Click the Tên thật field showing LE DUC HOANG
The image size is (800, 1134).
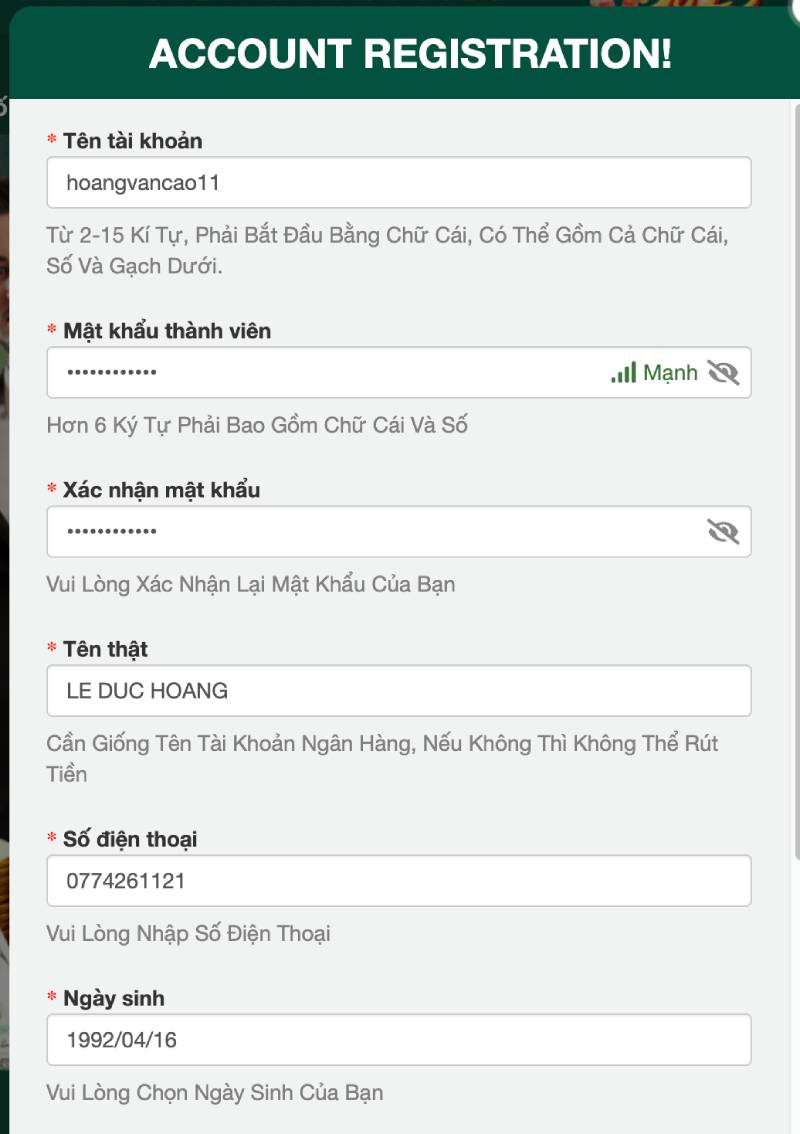398,690
